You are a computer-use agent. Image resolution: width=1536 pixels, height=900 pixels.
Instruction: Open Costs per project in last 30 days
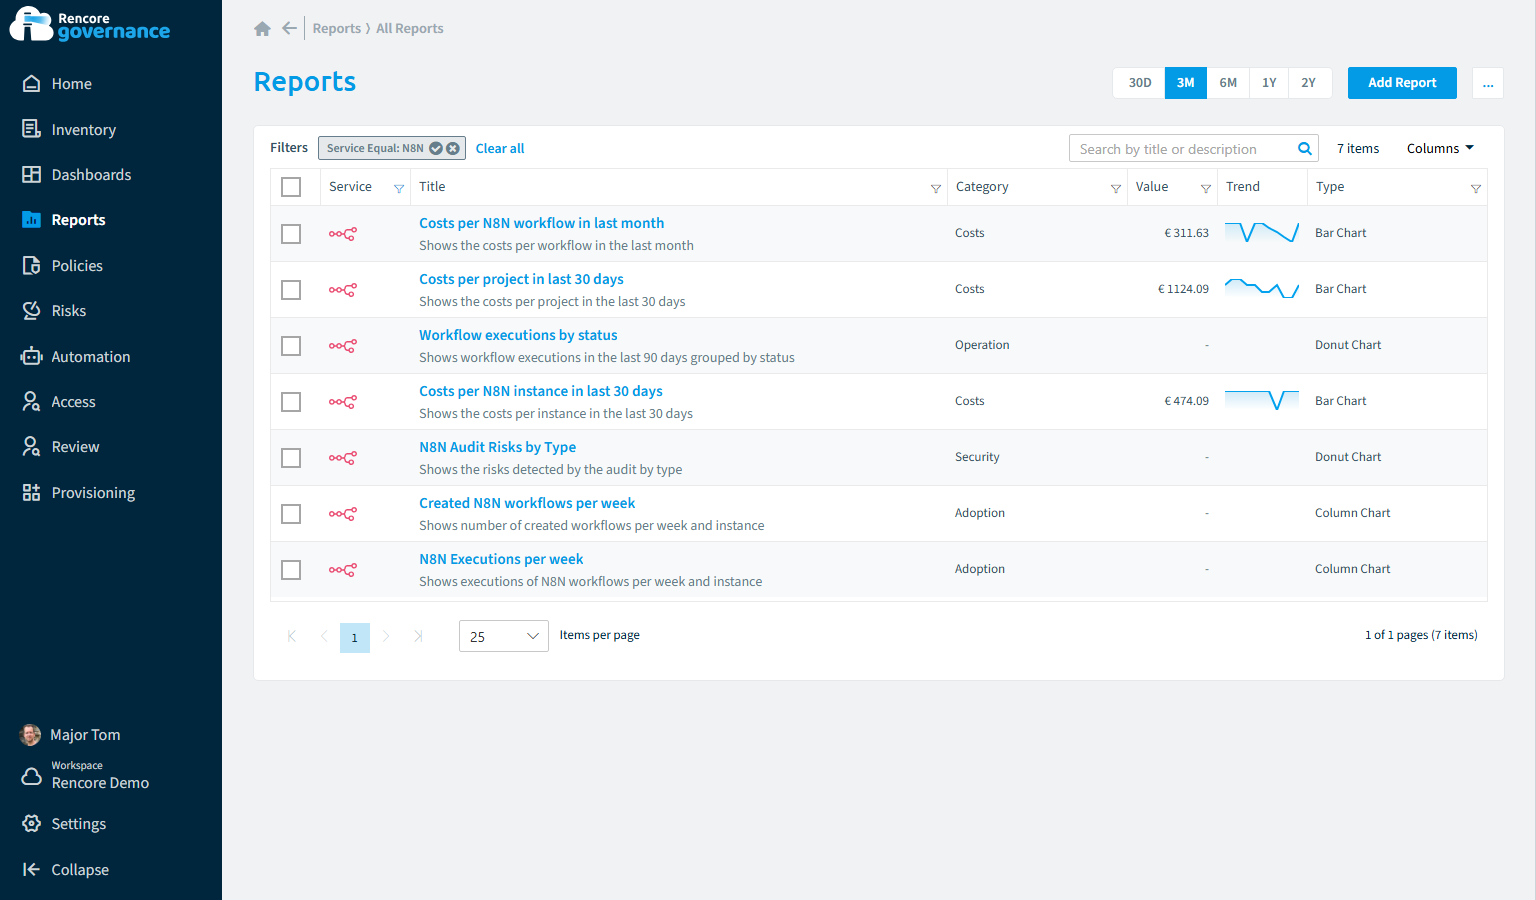coord(521,279)
